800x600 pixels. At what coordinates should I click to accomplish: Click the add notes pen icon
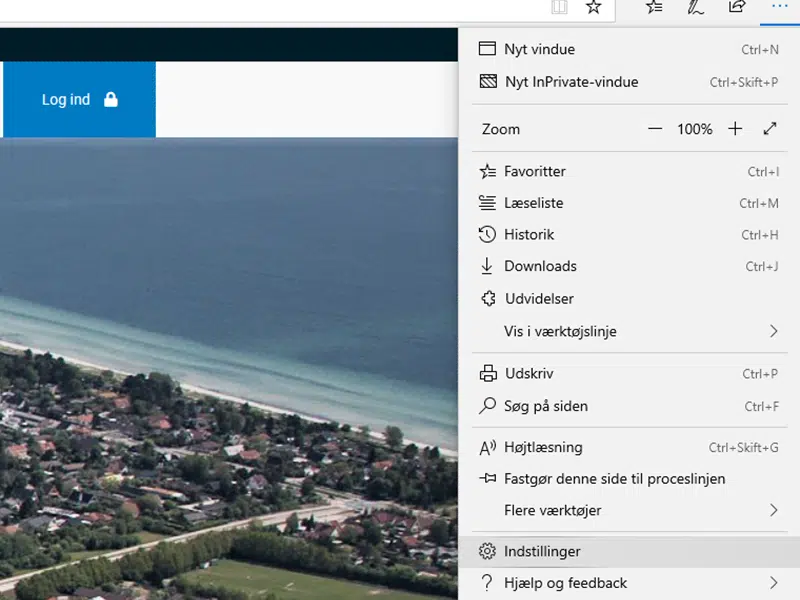[696, 7]
